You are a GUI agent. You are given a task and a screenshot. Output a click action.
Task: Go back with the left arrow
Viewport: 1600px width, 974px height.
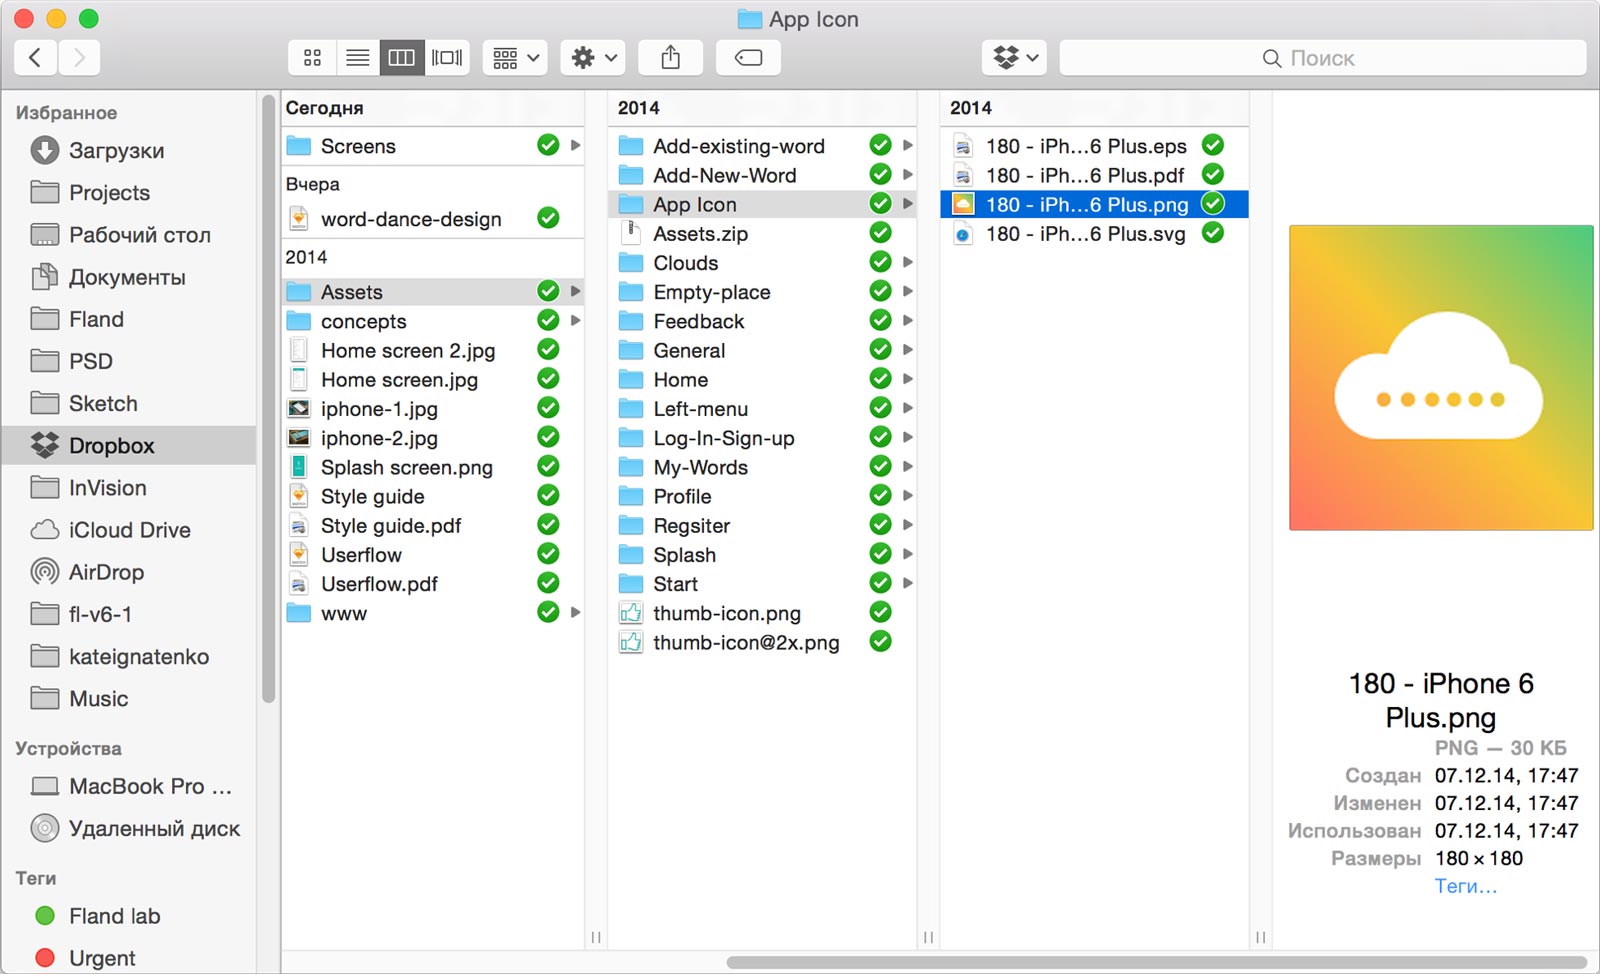[35, 58]
